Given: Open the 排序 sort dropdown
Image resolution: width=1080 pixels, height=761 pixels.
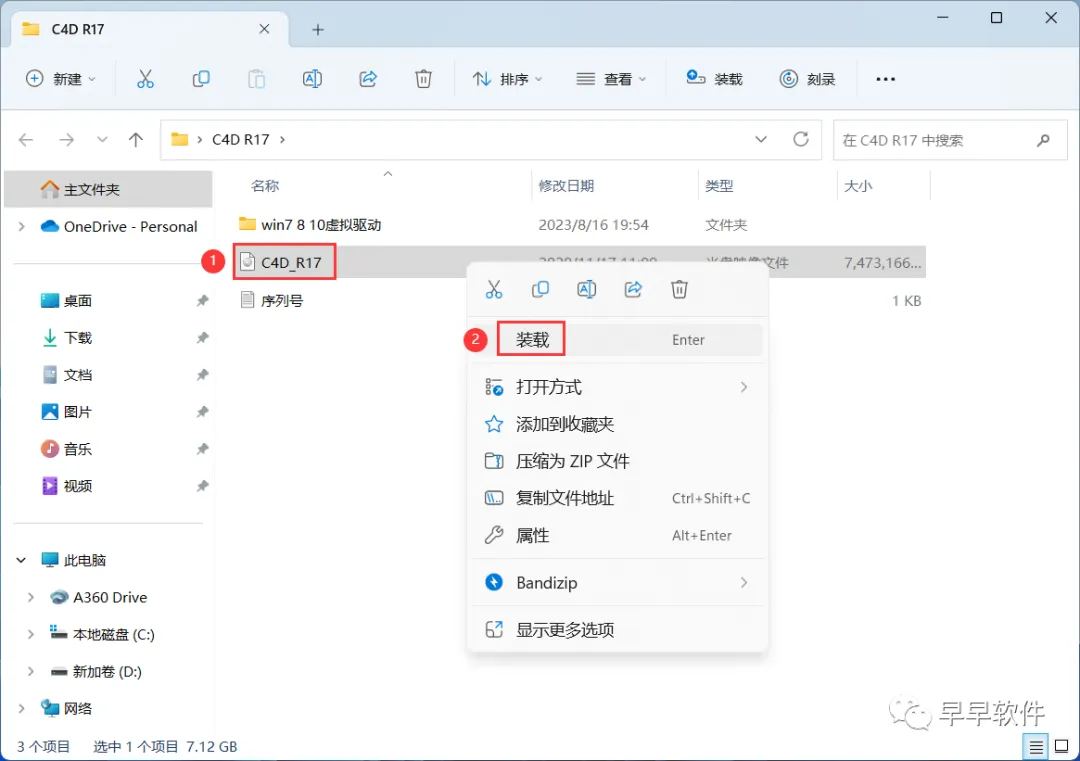Looking at the screenshot, I should (508, 79).
